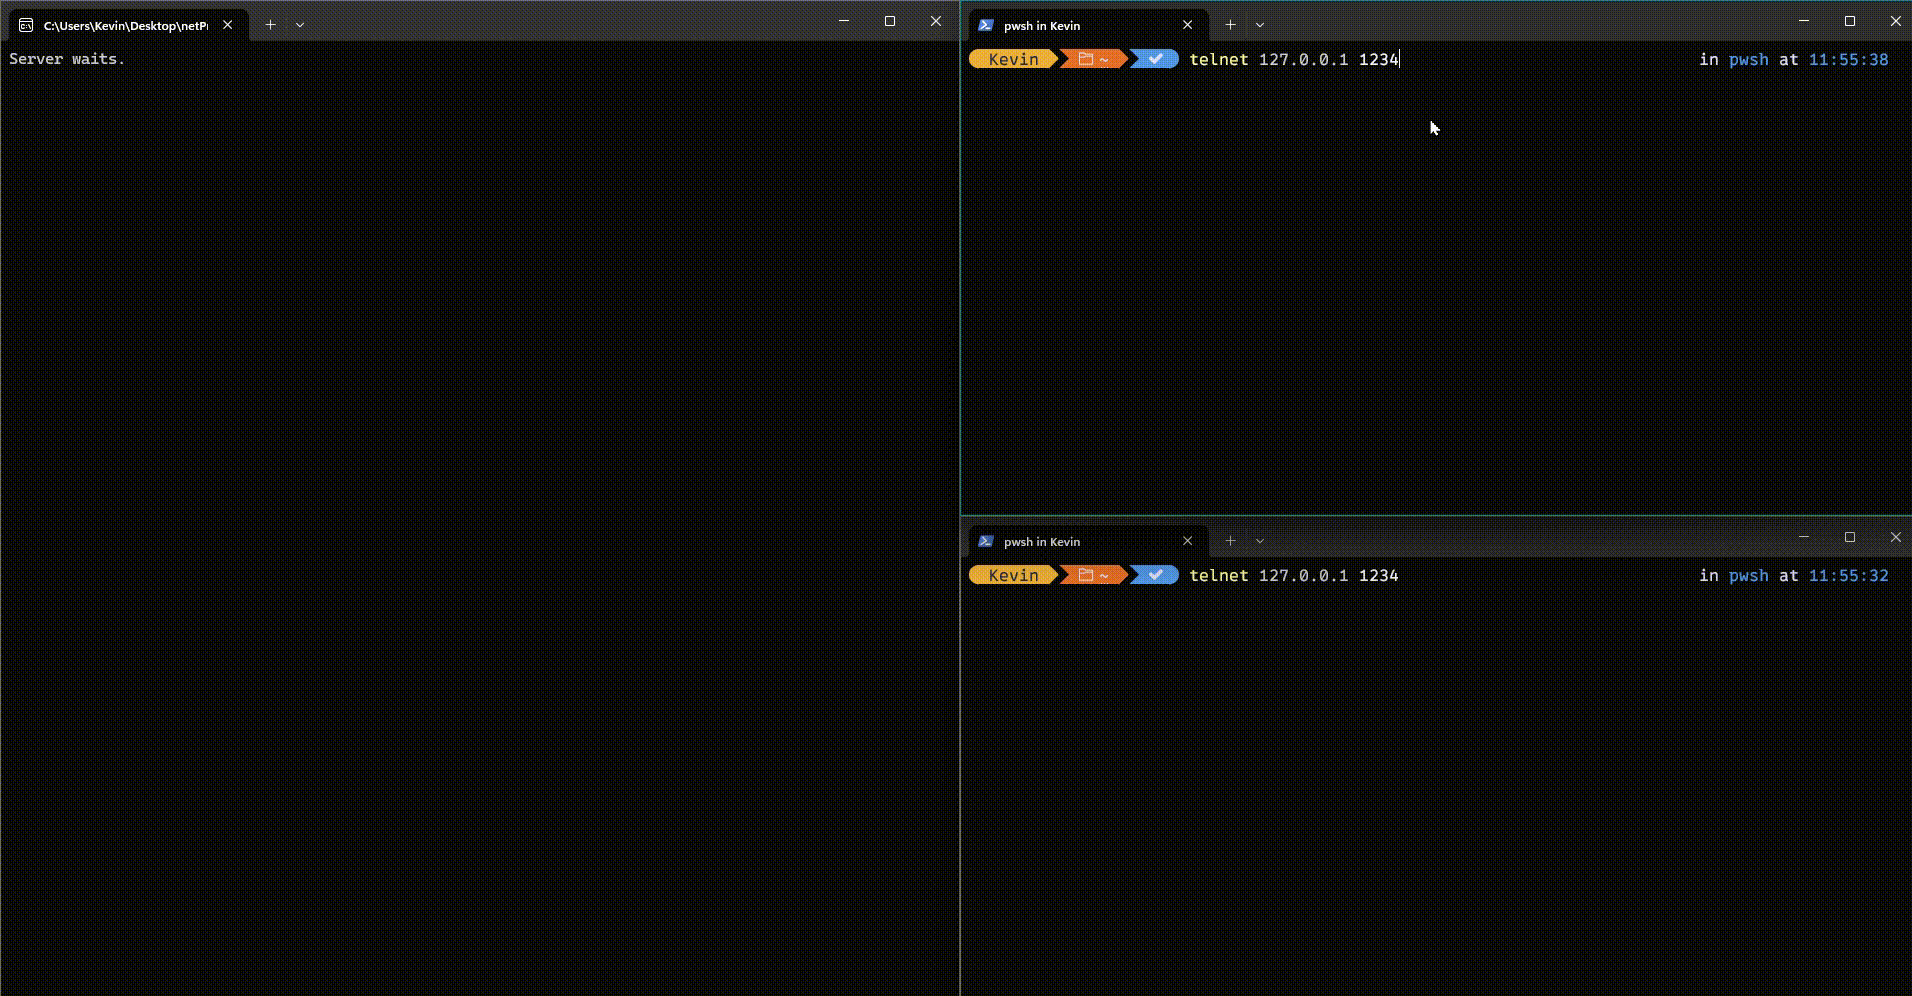1912x996 pixels.
Task: Select the pwsh in Kevin tab, top-right window
Action: pyautogui.click(x=1088, y=25)
